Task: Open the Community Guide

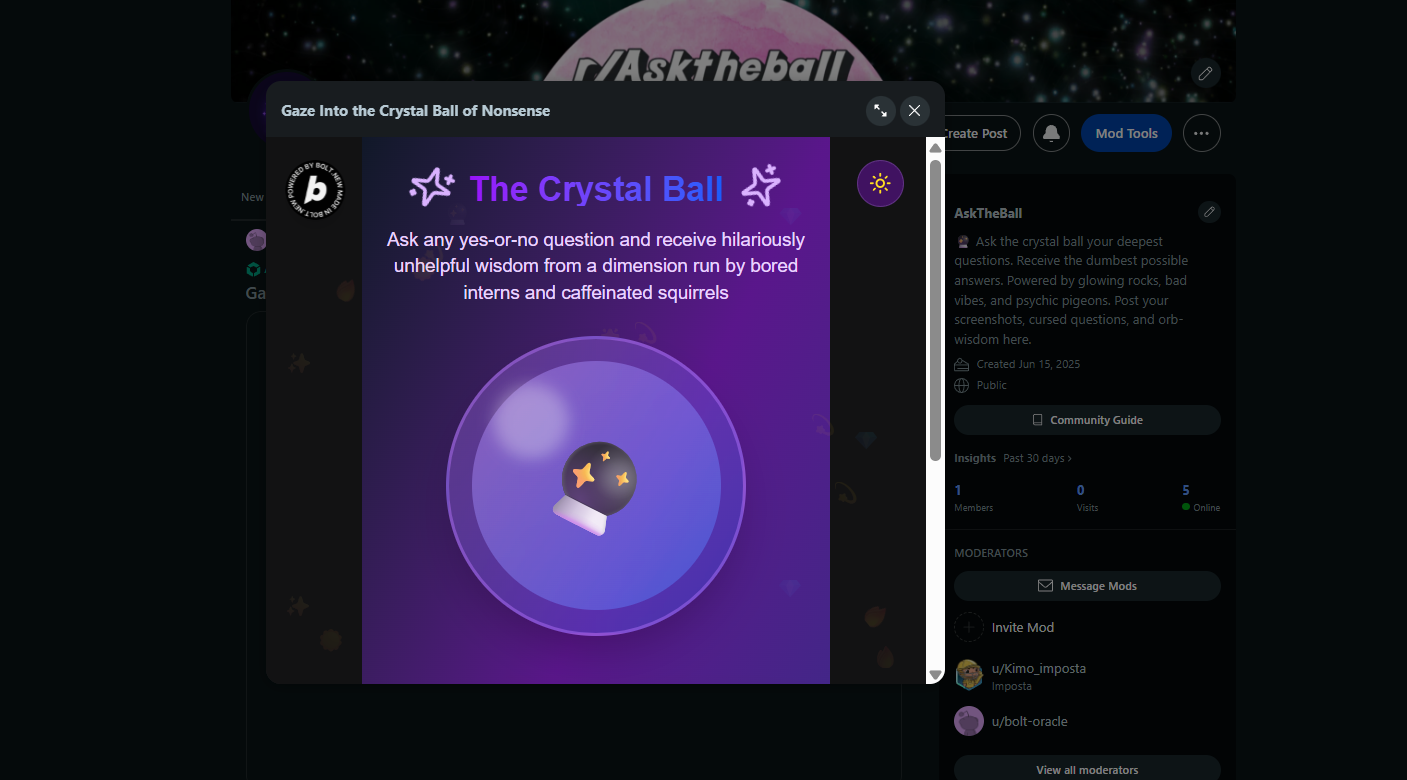Action: [x=1087, y=420]
